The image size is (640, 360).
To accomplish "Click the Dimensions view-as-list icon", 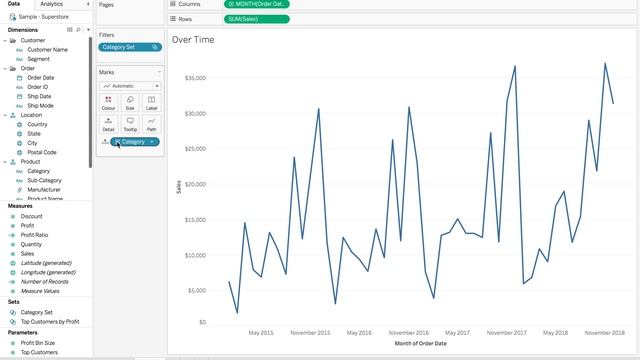I will [70, 30].
